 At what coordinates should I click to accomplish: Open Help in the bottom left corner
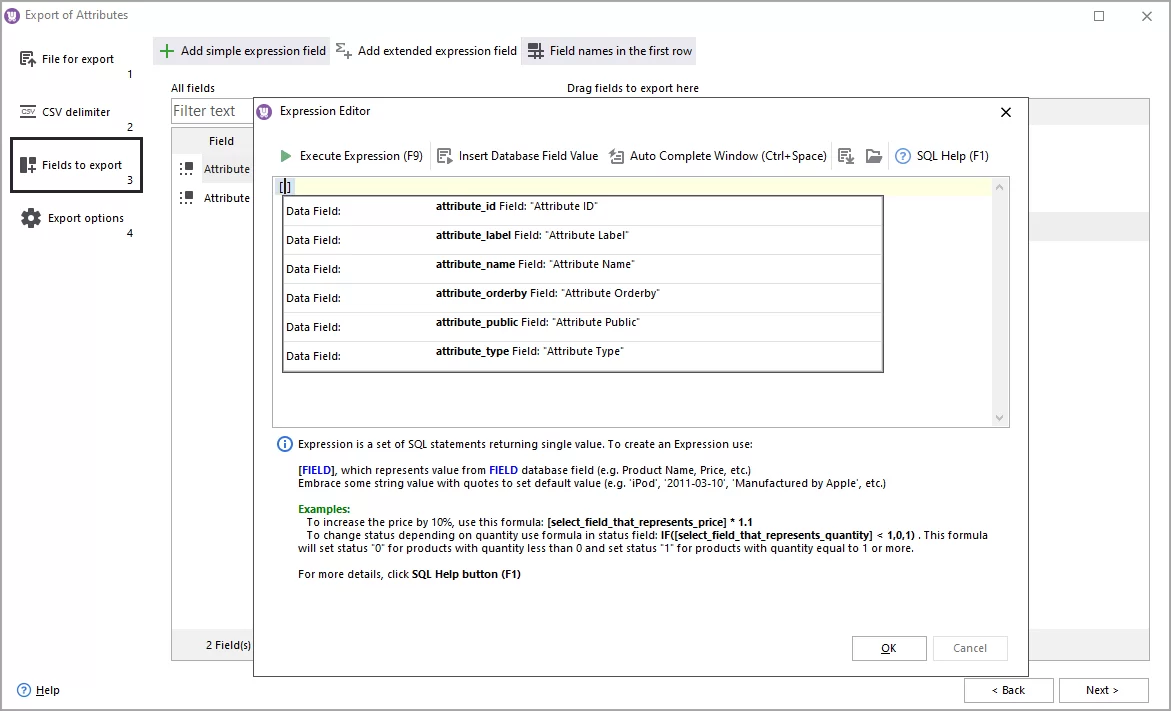point(39,690)
